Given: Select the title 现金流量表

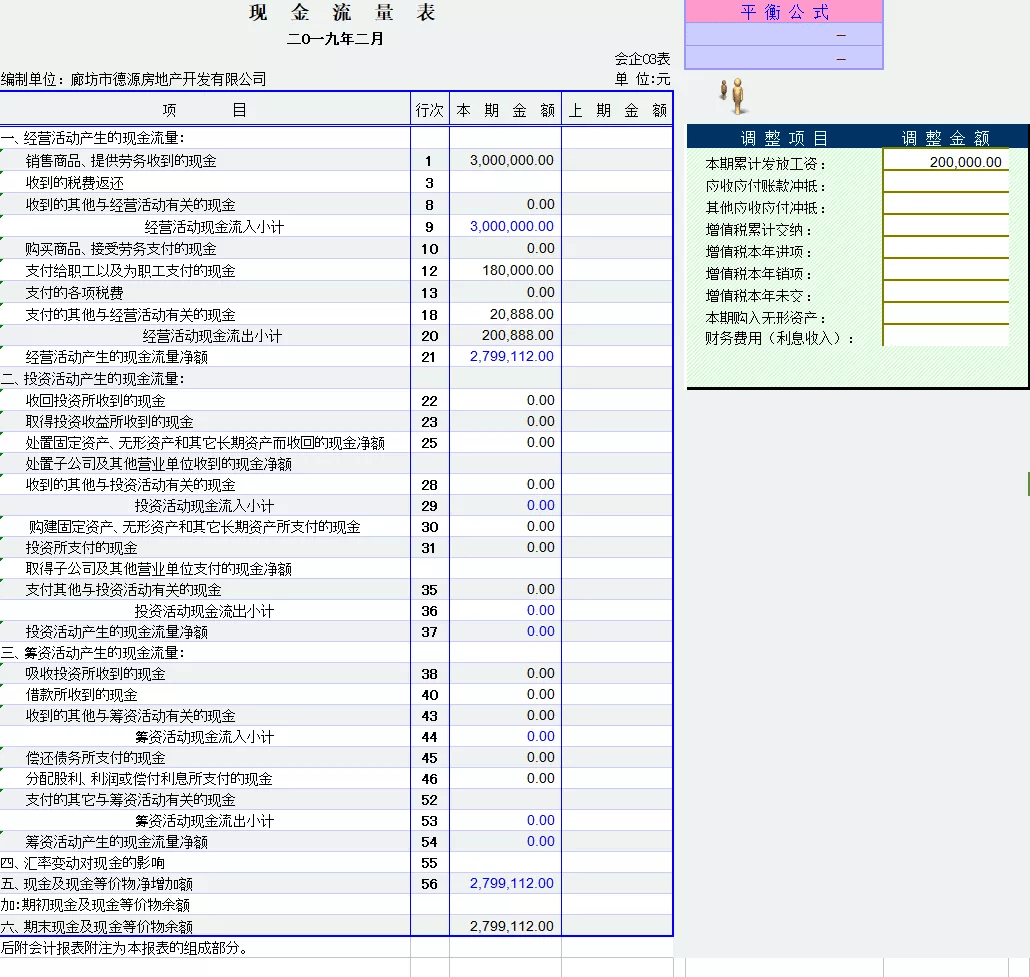Looking at the screenshot, I should pyautogui.click(x=342, y=12).
